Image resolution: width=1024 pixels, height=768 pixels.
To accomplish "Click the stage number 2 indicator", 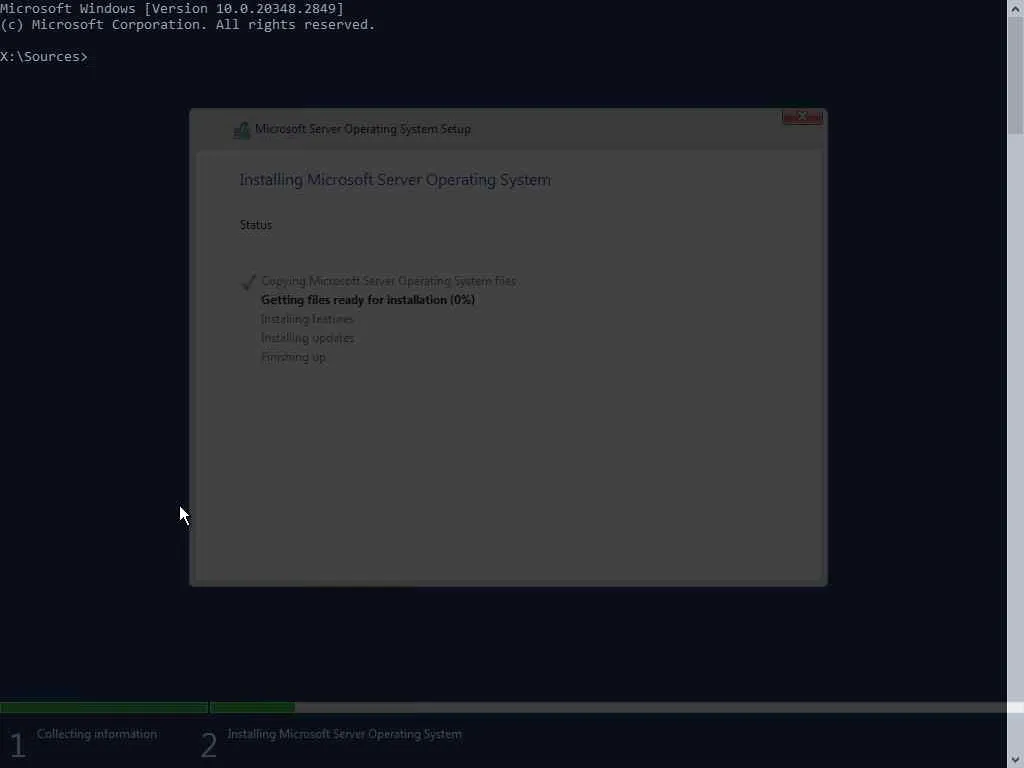I will [x=208, y=745].
